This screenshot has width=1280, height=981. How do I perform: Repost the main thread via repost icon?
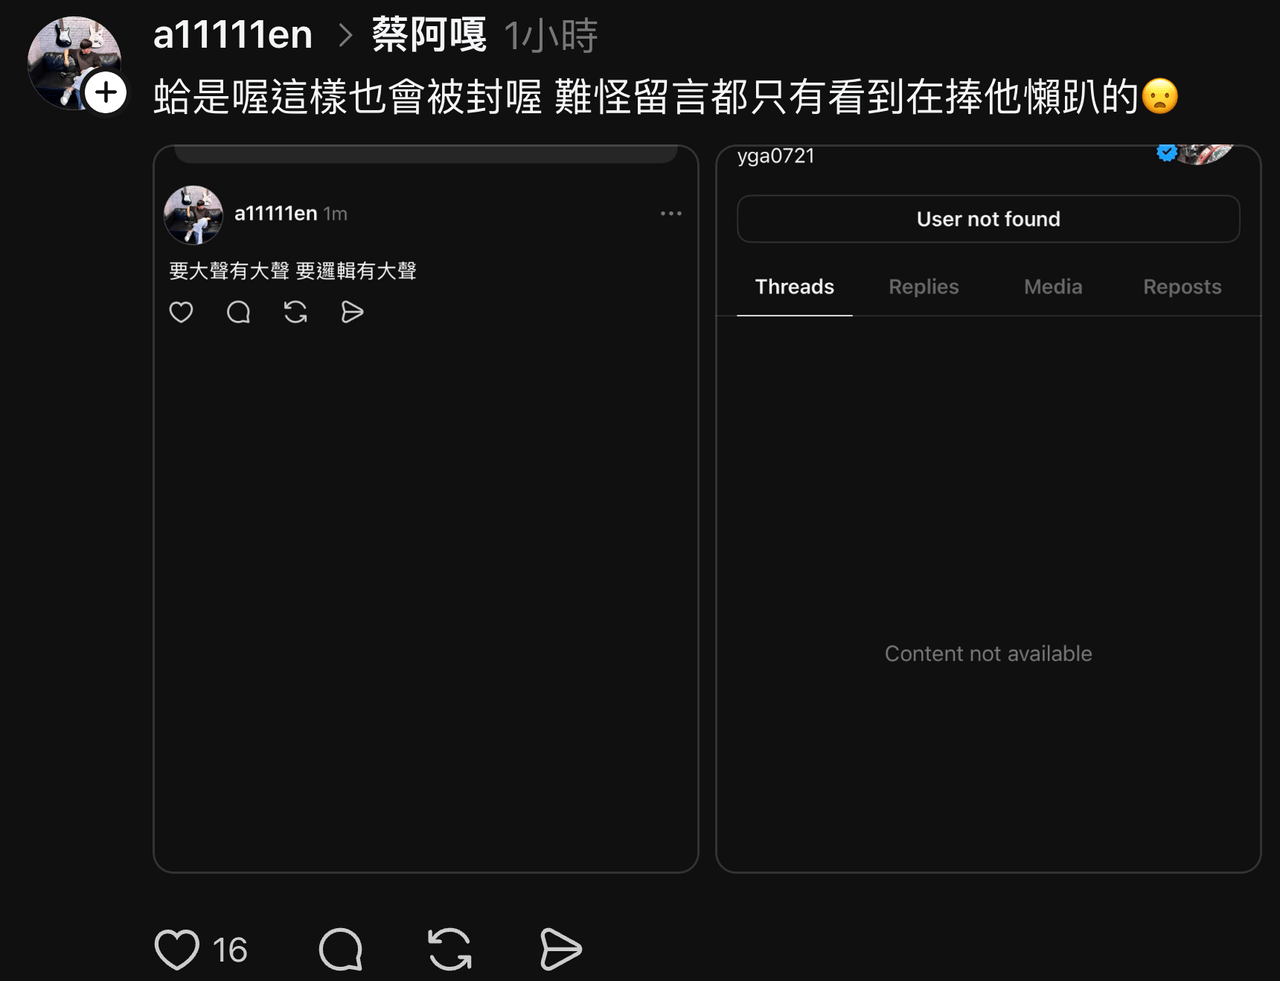[x=450, y=949]
